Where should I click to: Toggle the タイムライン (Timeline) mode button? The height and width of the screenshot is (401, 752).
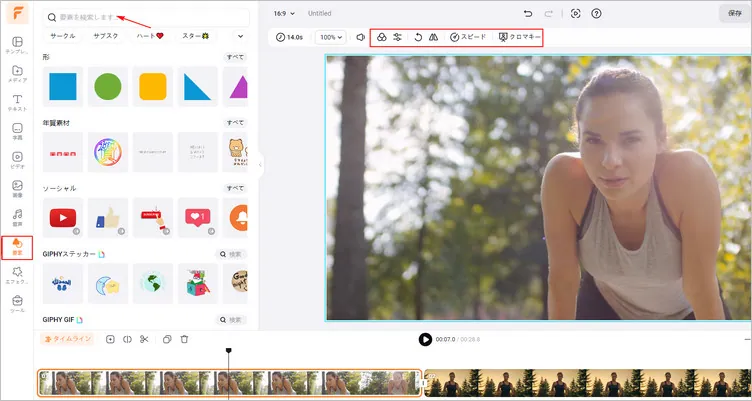67,339
